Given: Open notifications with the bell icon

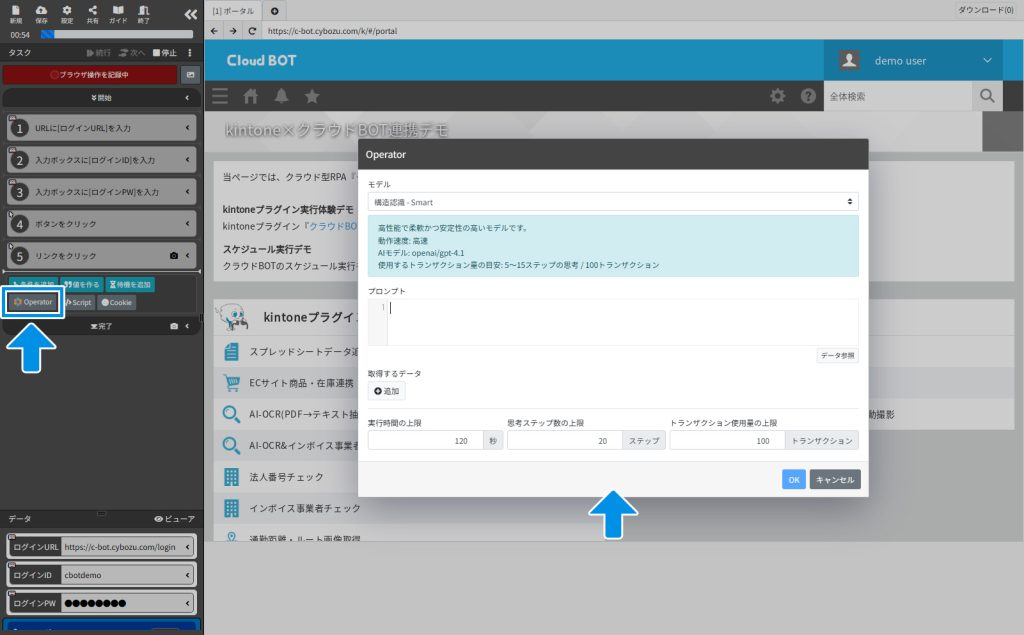Looking at the screenshot, I should coord(281,97).
